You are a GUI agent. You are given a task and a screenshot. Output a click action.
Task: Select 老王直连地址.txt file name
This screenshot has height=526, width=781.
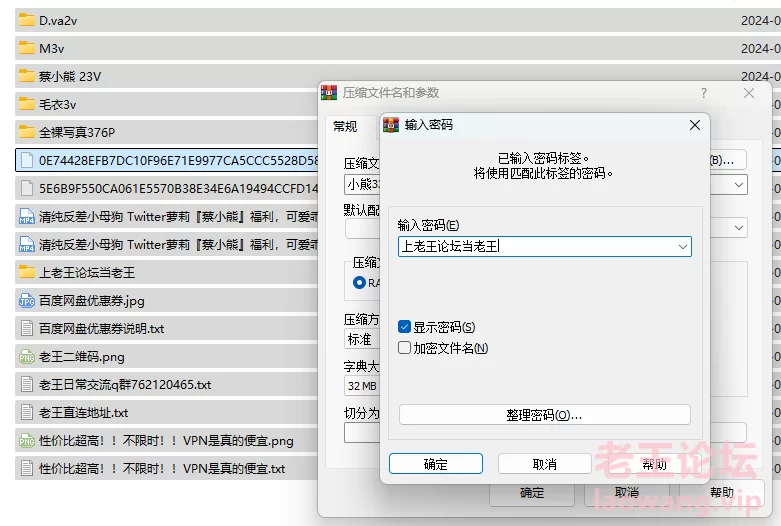click(x=84, y=412)
